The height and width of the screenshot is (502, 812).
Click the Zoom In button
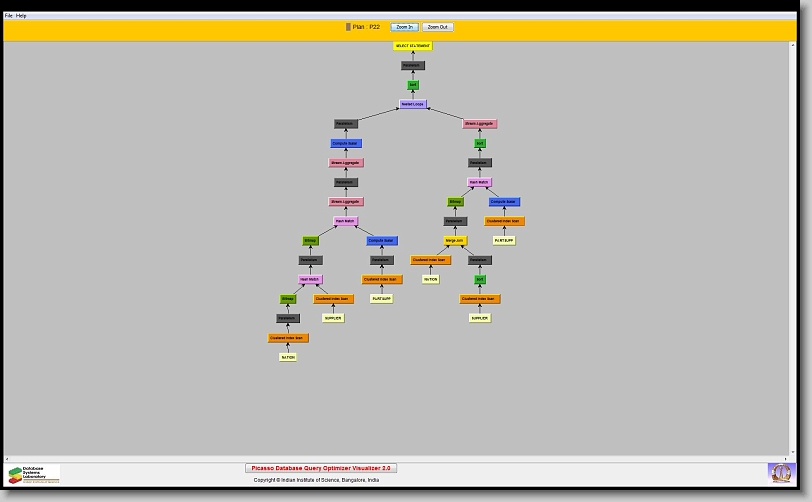(x=404, y=27)
